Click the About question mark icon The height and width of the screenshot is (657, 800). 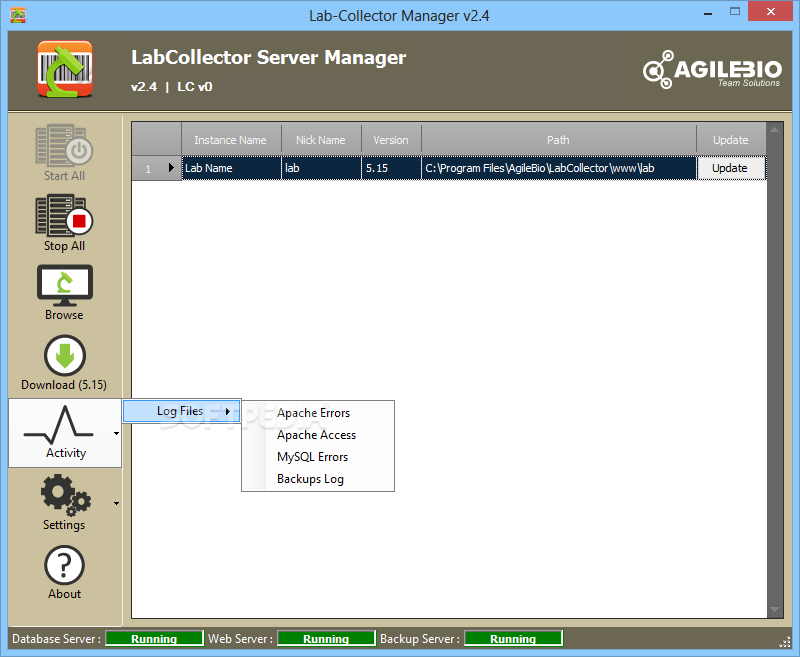(64, 565)
